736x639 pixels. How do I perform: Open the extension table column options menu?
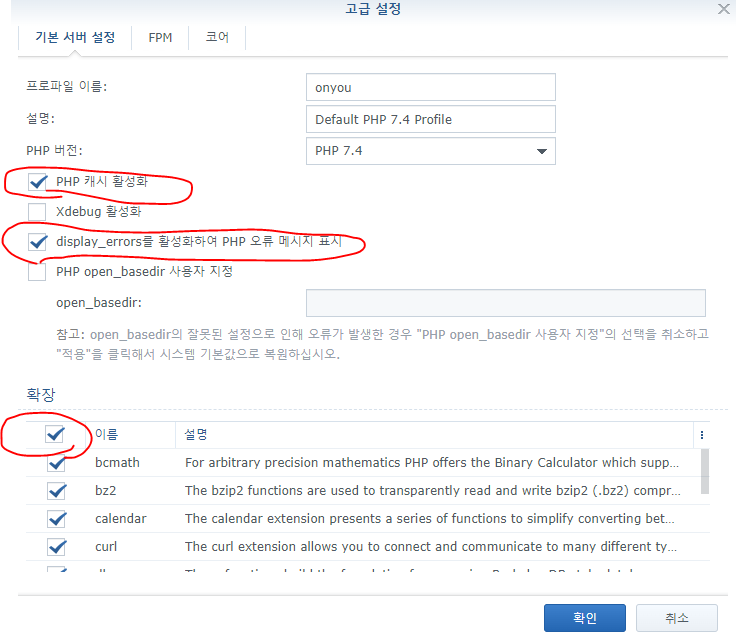[x=702, y=435]
